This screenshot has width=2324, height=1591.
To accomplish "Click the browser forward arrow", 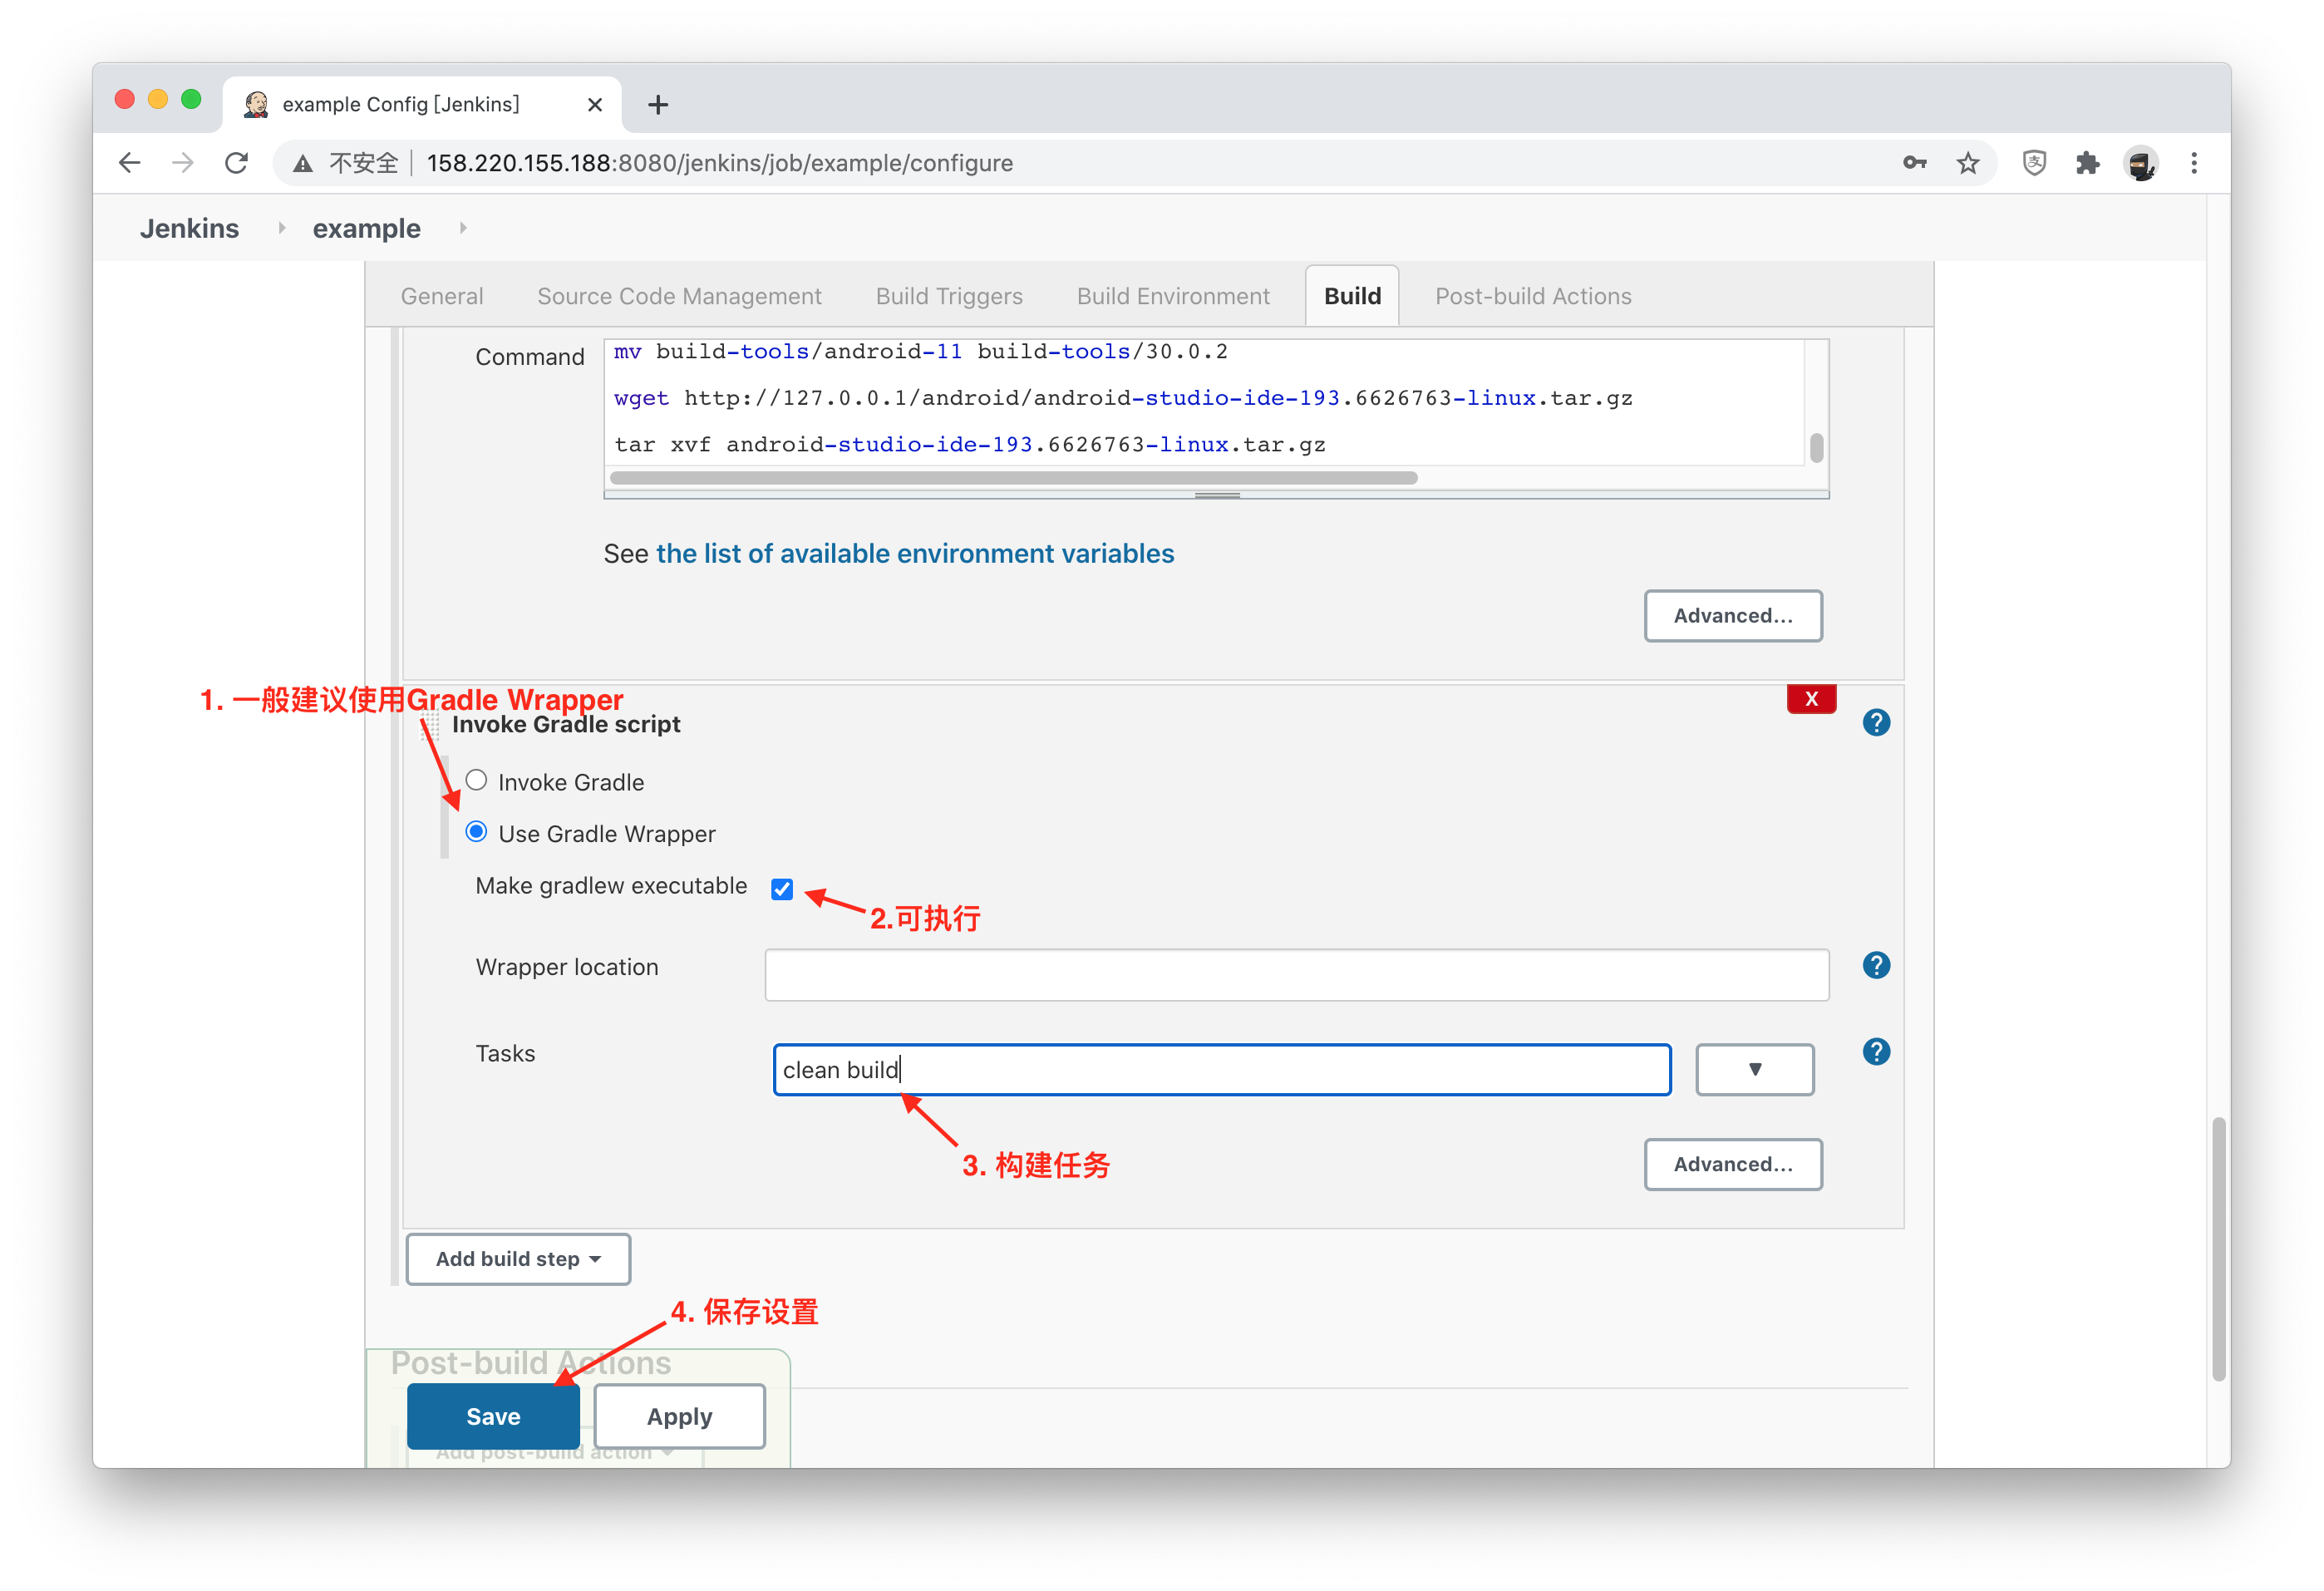I will coord(182,163).
